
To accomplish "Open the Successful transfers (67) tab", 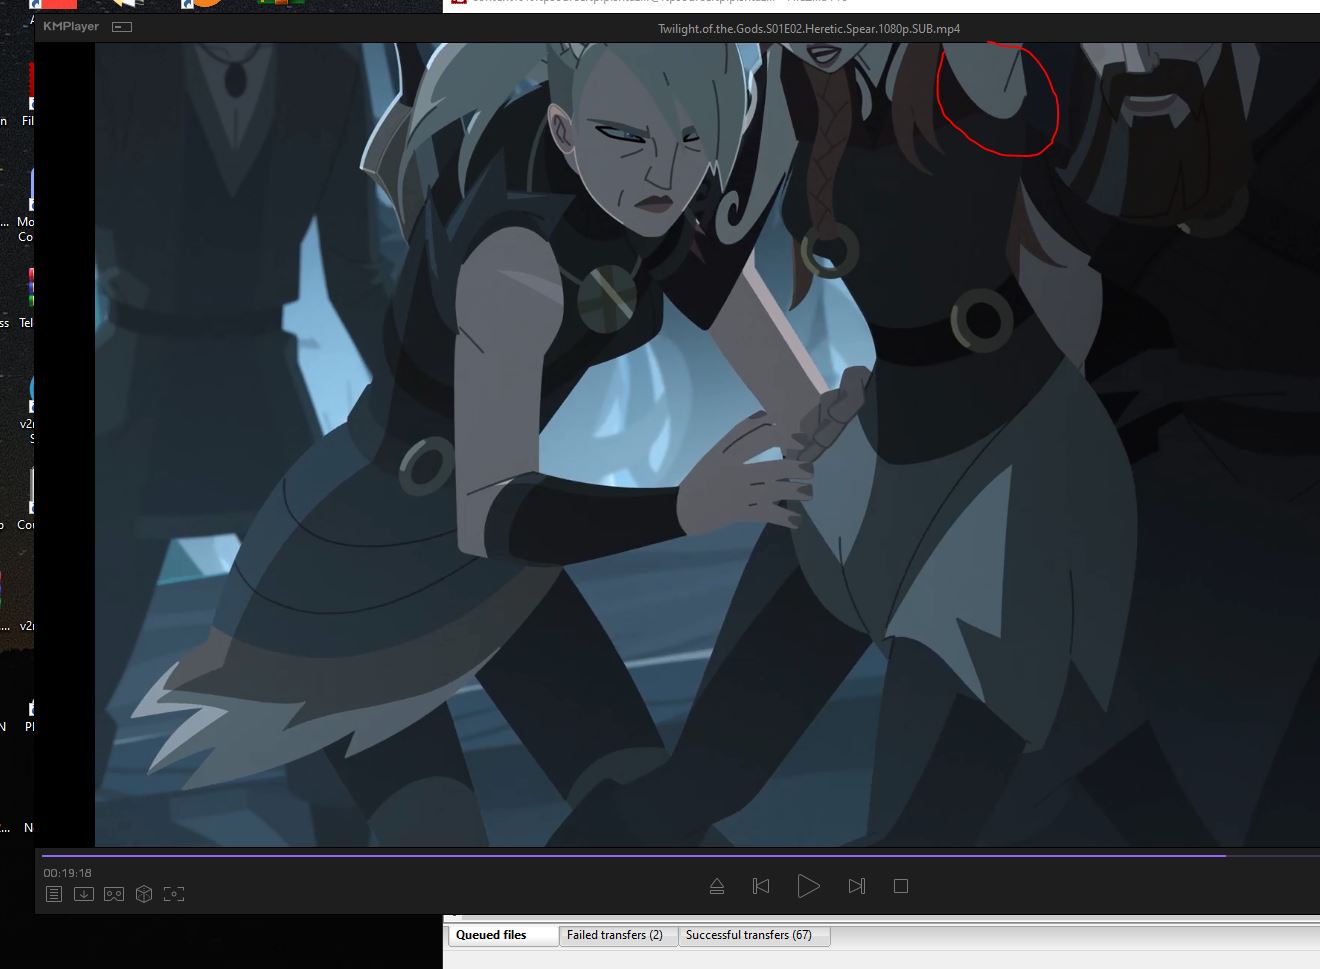I will (x=748, y=935).
